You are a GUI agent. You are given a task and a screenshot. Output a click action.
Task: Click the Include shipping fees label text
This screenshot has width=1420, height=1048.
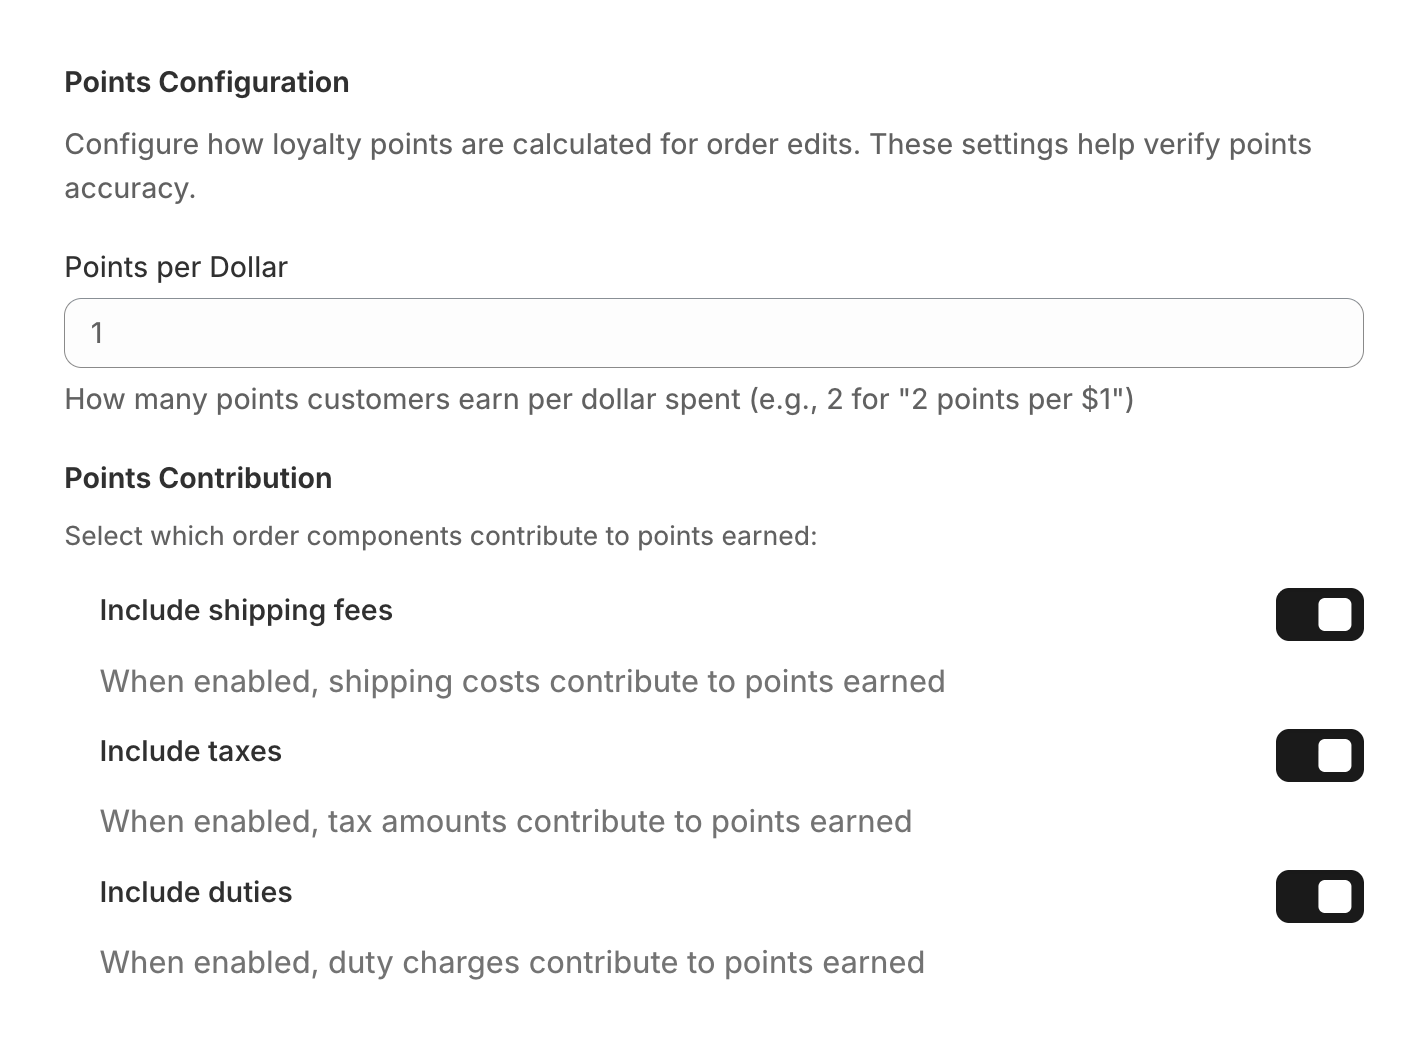coord(246,610)
